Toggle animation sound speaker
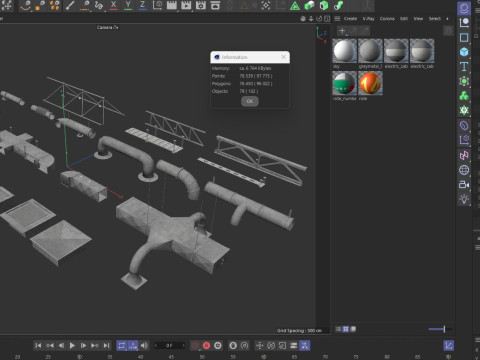Viewport: 480px width, 360px height. click(x=144, y=346)
